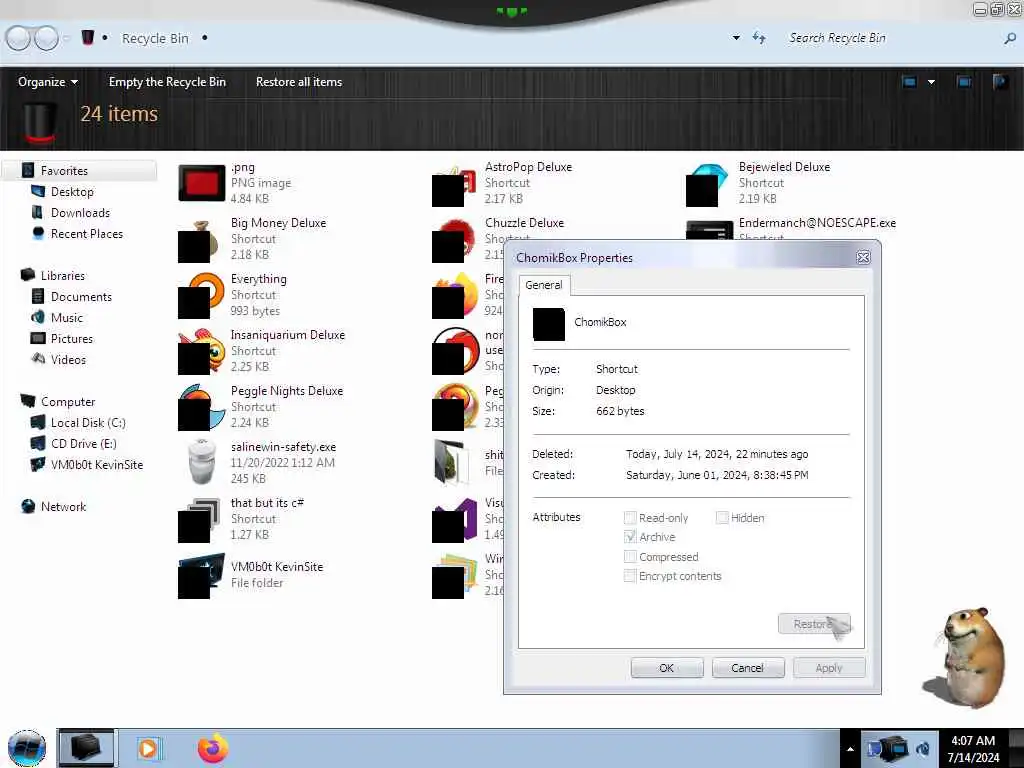The height and width of the screenshot is (768, 1024).
Task: Click the taskbar clock showing 4:07 AM
Action: point(973,748)
